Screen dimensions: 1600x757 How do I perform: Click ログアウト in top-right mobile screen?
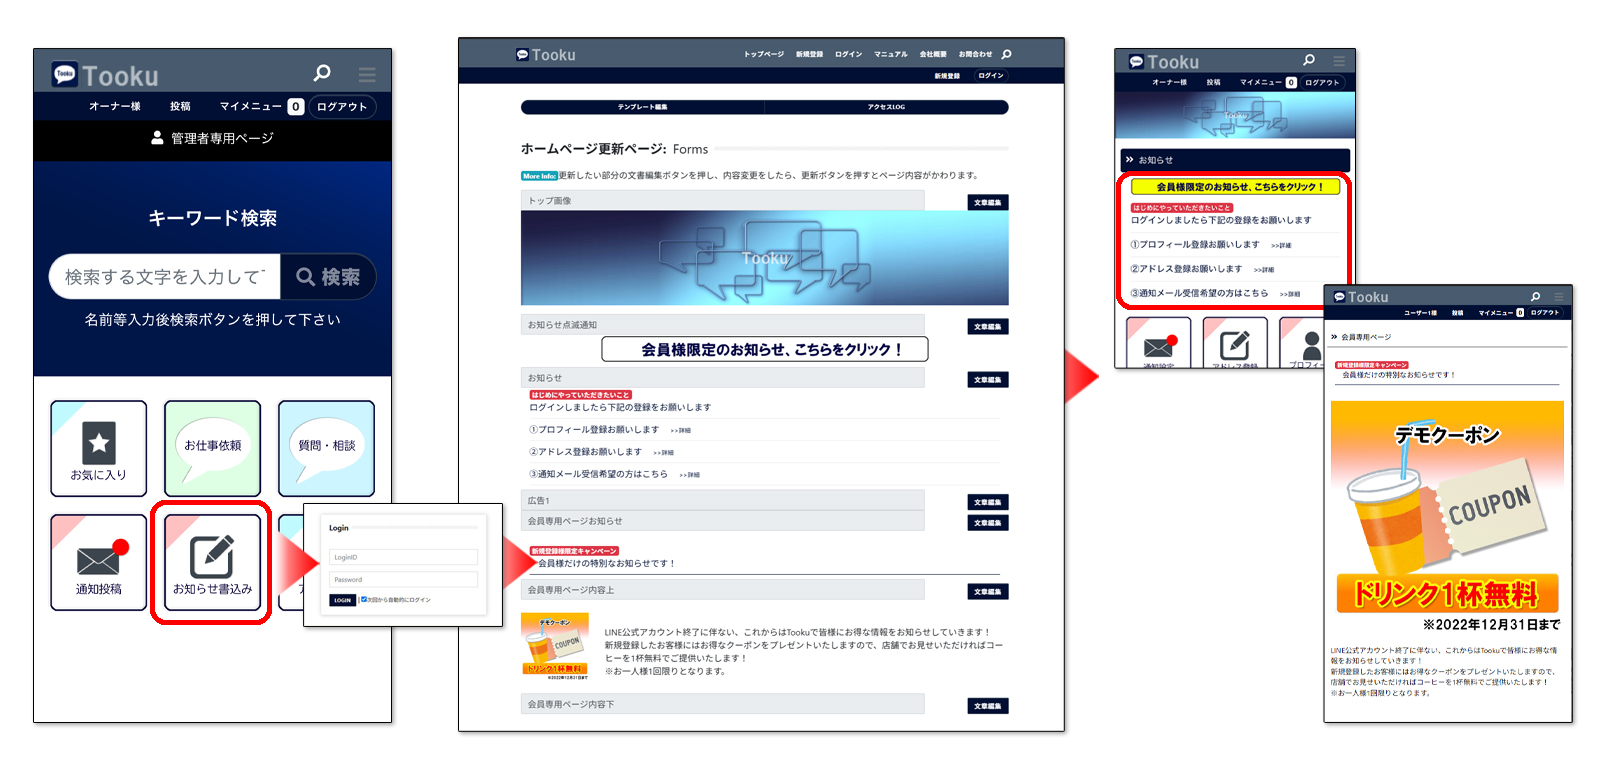(x=1322, y=83)
